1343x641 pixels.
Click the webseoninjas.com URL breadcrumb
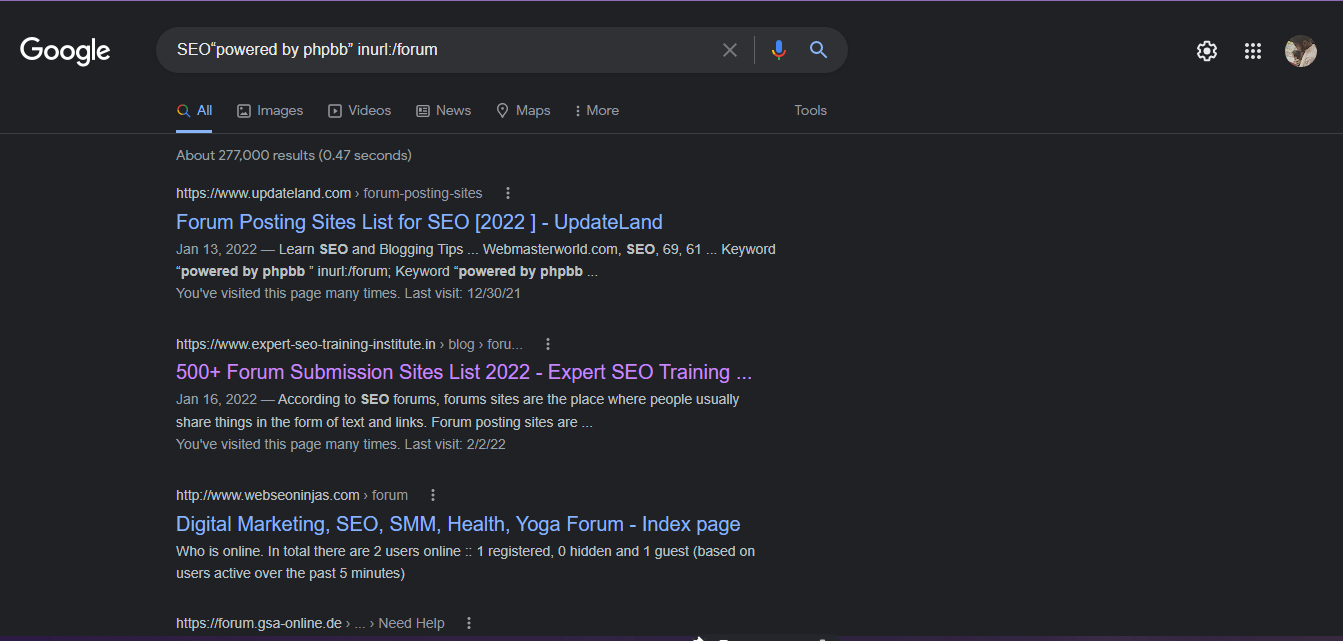coord(292,495)
